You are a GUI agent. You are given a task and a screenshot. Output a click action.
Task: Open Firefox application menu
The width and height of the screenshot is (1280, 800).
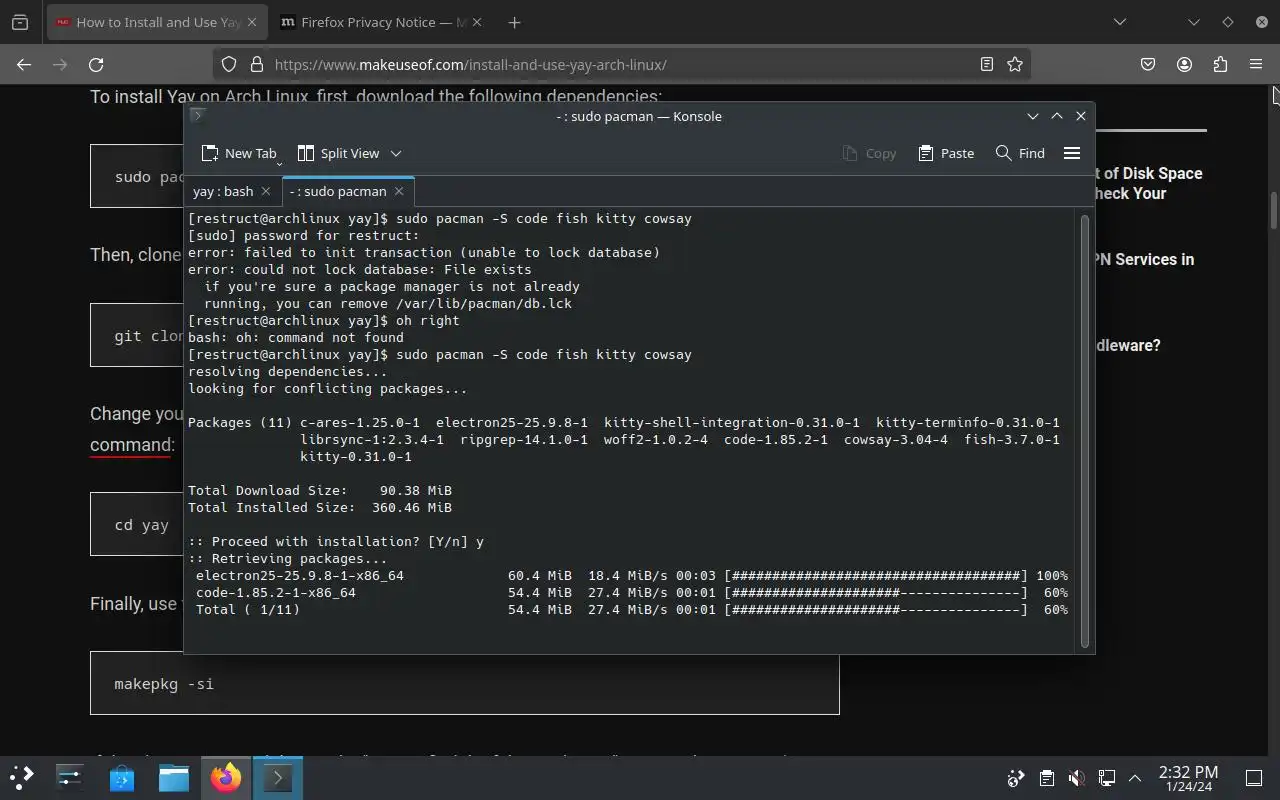pos(1256,64)
